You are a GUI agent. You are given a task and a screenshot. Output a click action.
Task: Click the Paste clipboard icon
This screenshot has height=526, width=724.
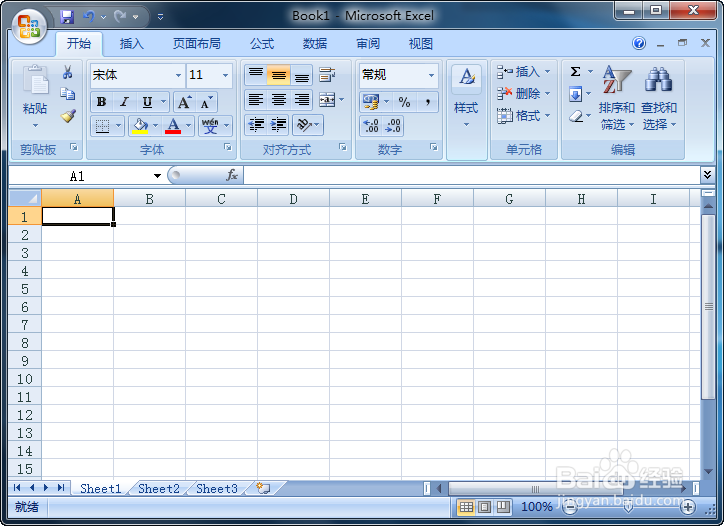point(35,79)
